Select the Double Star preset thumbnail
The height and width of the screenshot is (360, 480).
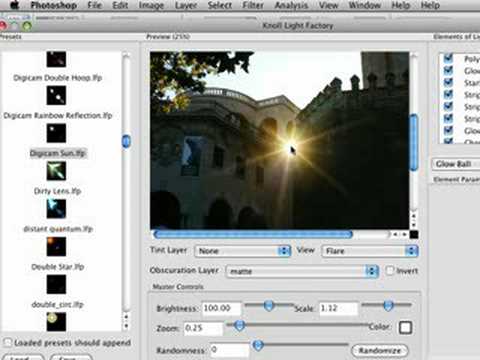pyautogui.click(x=56, y=246)
